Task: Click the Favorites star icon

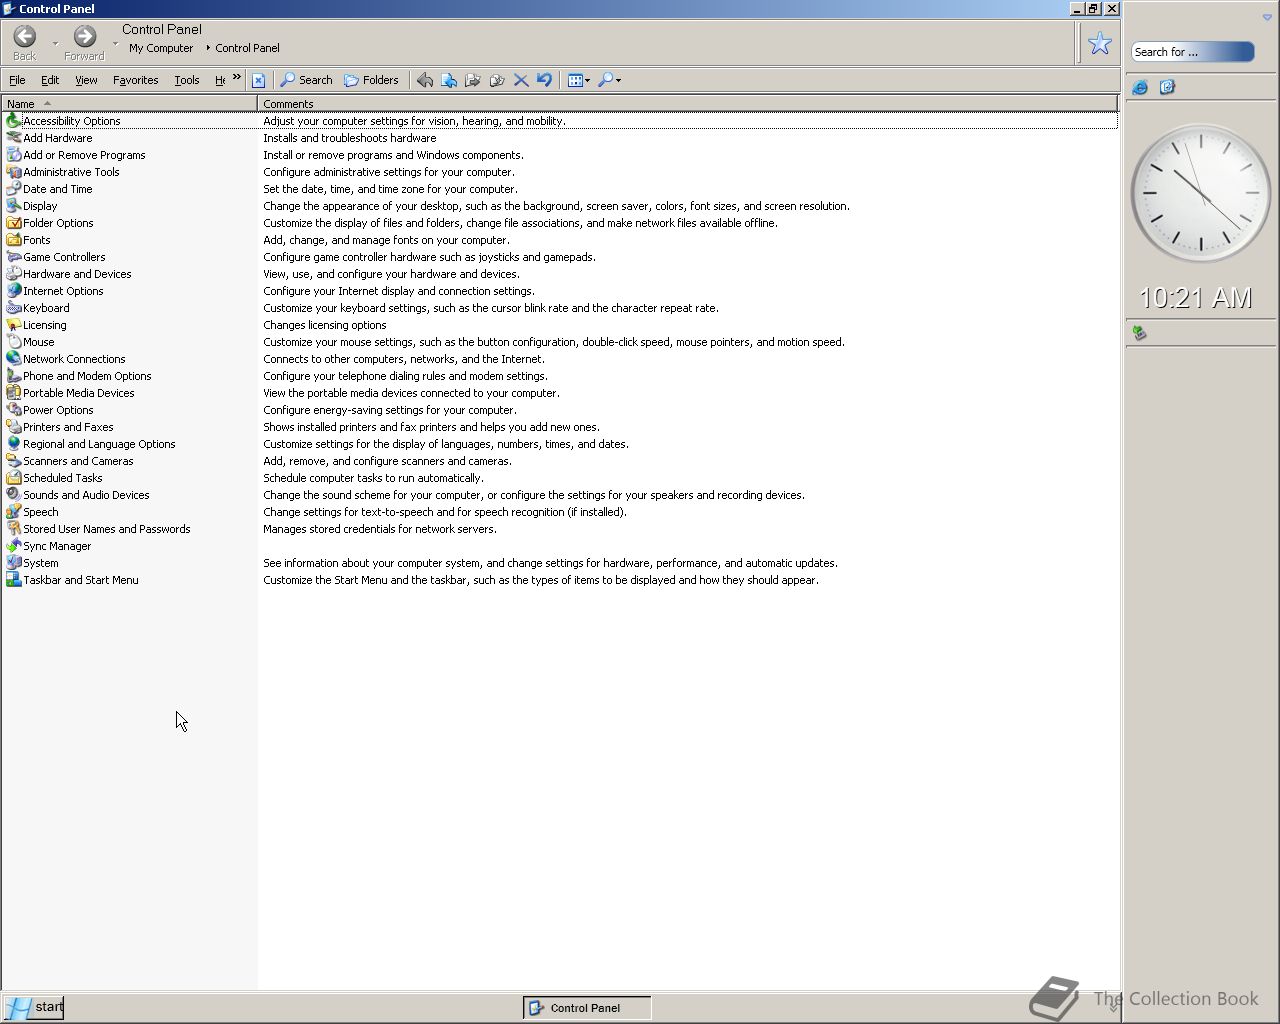Action: (x=1100, y=43)
